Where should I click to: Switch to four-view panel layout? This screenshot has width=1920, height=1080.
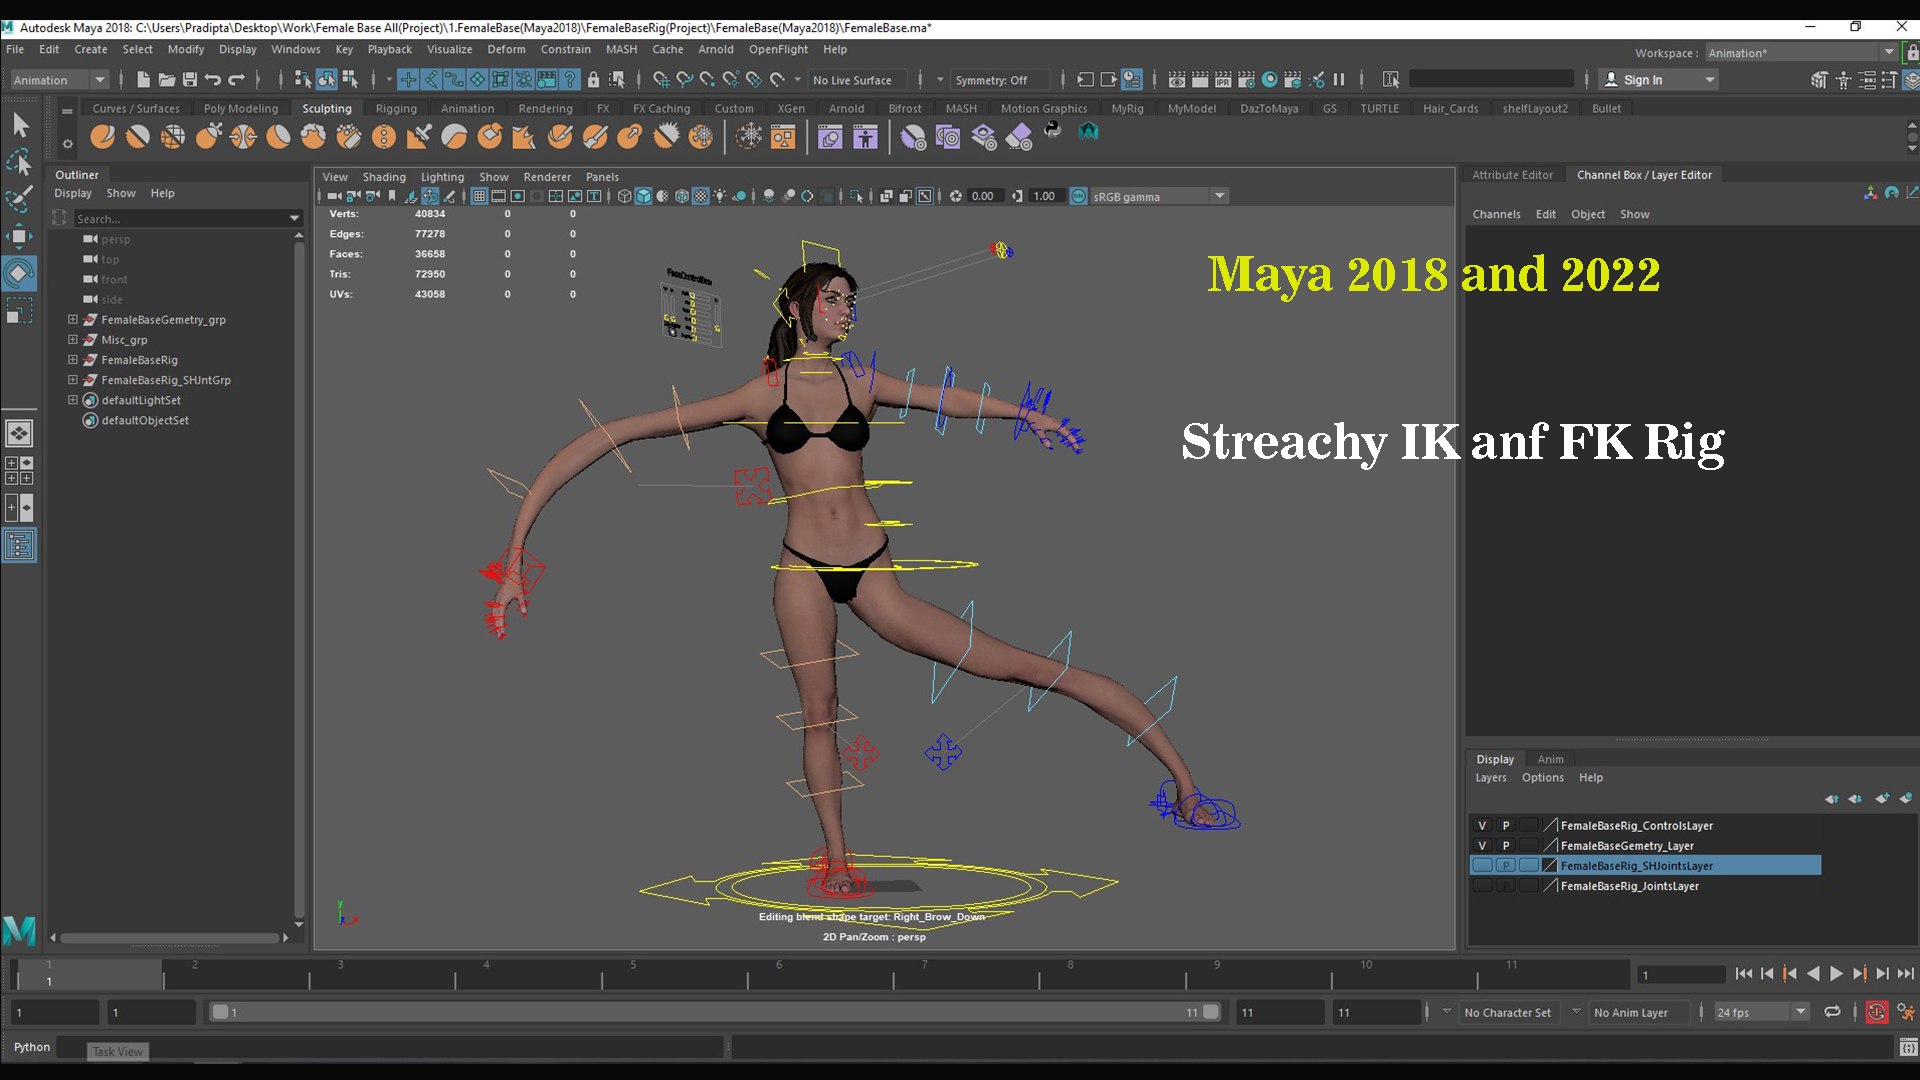(20, 471)
